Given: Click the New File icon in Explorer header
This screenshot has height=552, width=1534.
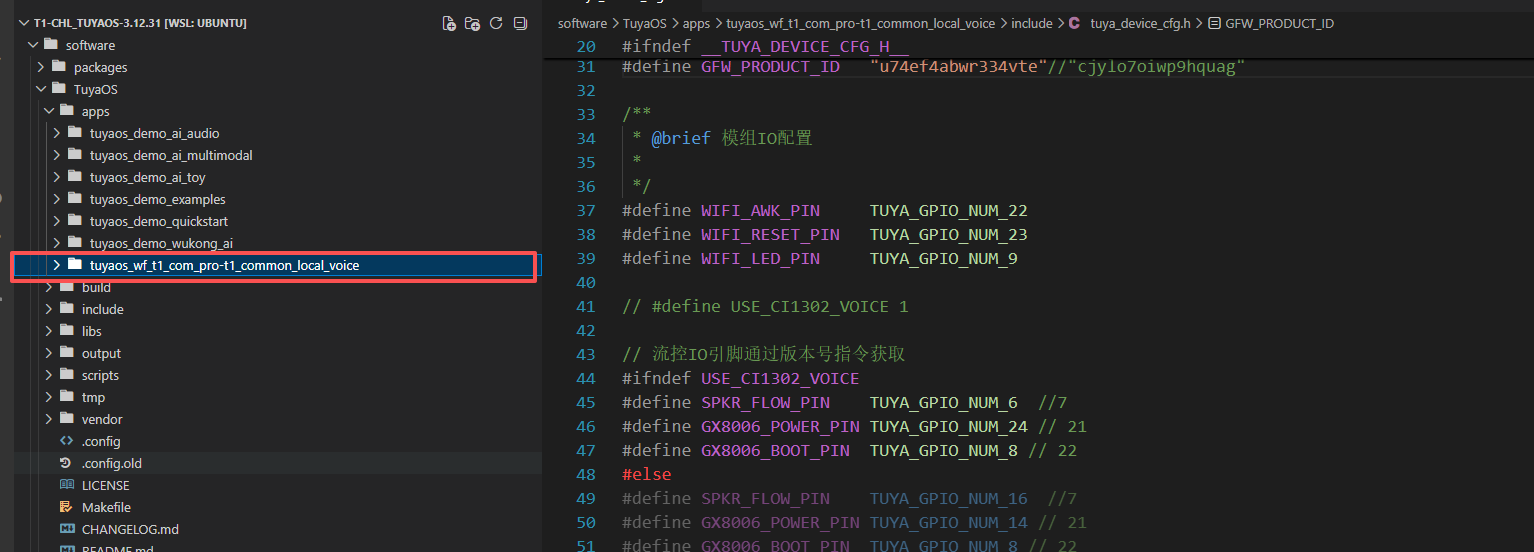Looking at the screenshot, I should point(449,23).
